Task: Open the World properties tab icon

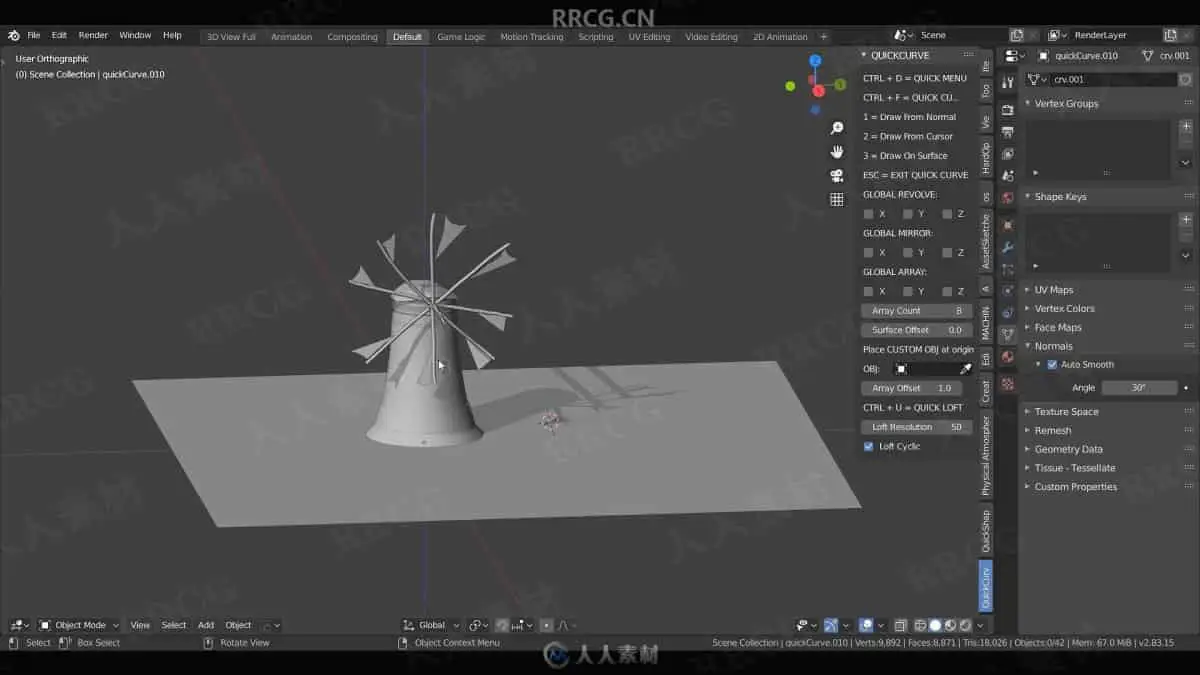Action: (x=1007, y=197)
